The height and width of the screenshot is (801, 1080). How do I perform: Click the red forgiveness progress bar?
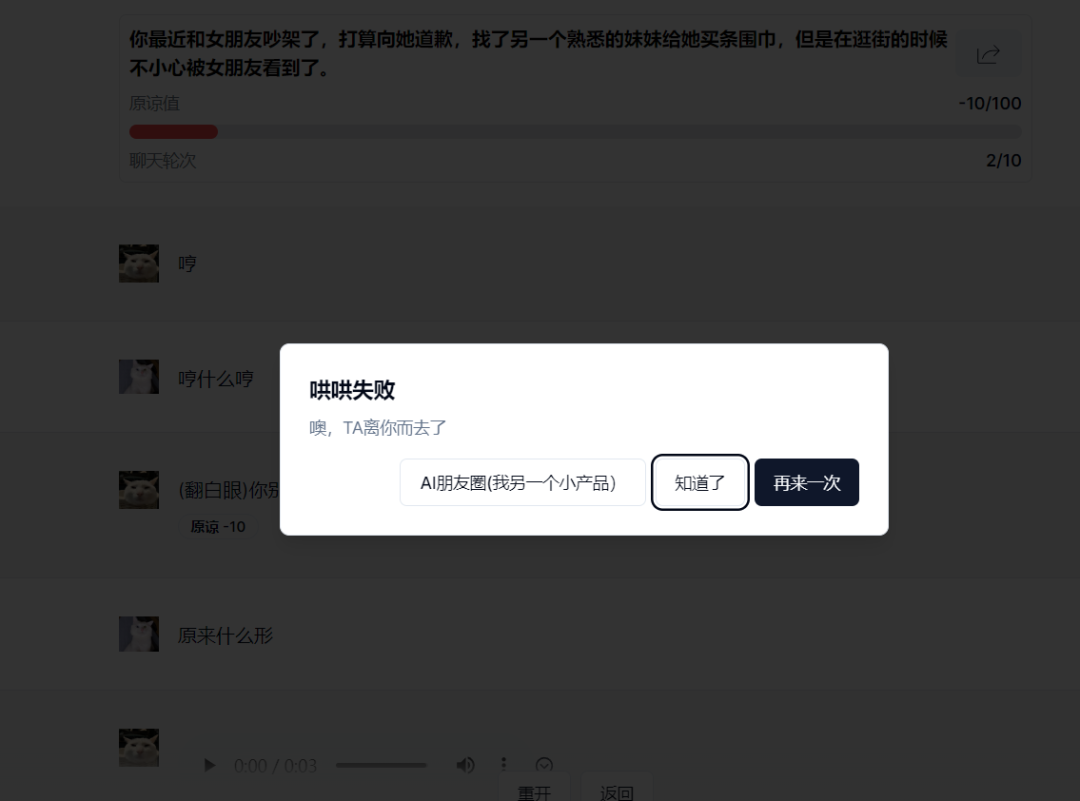pyautogui.click(x=173, y=132)
